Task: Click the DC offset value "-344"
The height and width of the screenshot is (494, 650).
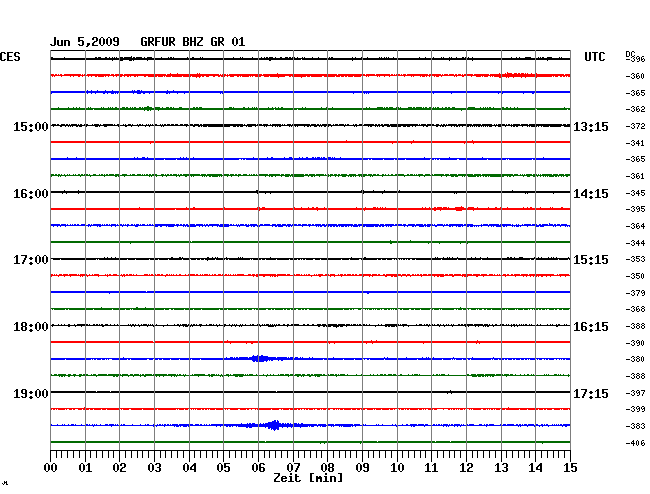Action: click(635, 243)
